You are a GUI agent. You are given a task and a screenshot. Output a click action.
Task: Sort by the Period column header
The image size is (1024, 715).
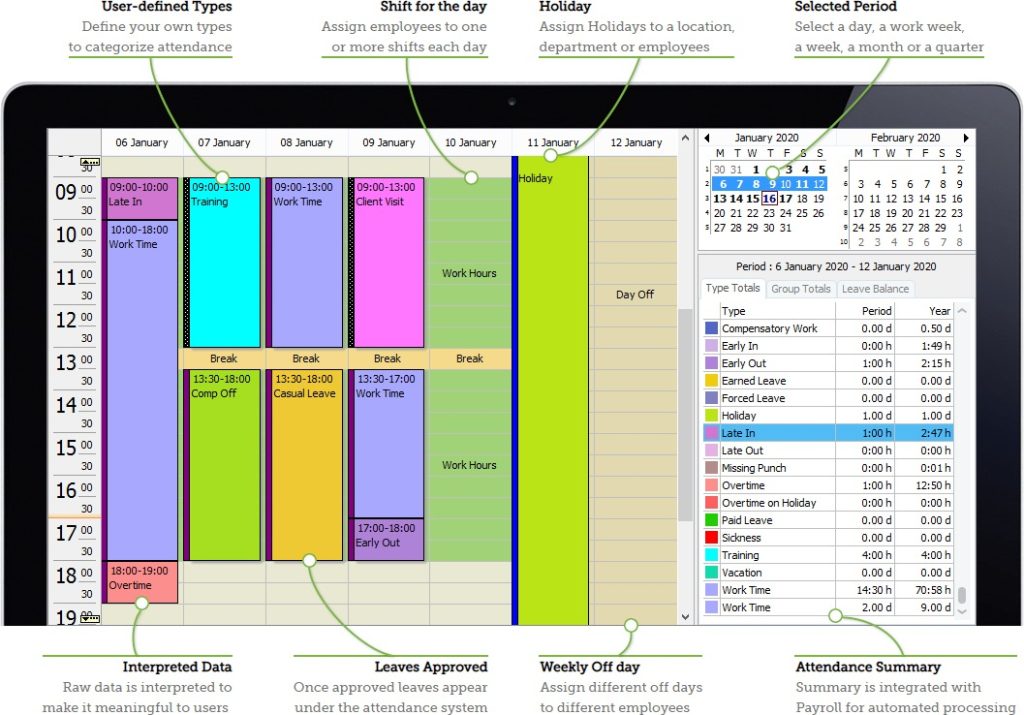[876, 311]
